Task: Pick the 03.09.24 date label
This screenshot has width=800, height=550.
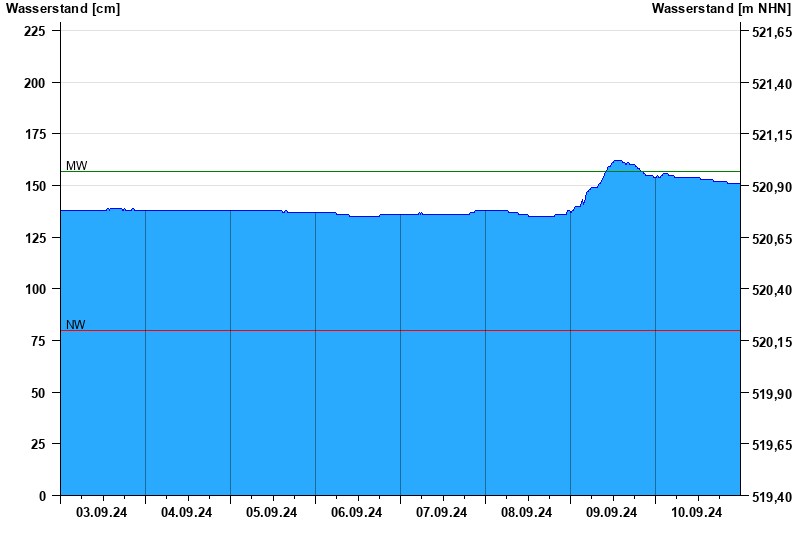Action: (102, 512)
